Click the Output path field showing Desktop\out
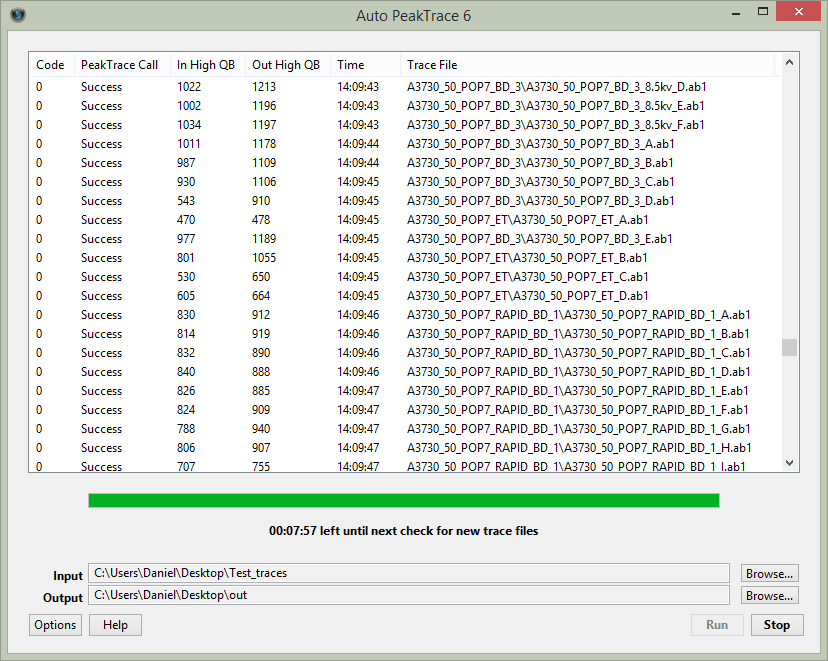Image resolution: width=828 pixels, height=661 pixels. pyautogui.click(x=409, y=595)
